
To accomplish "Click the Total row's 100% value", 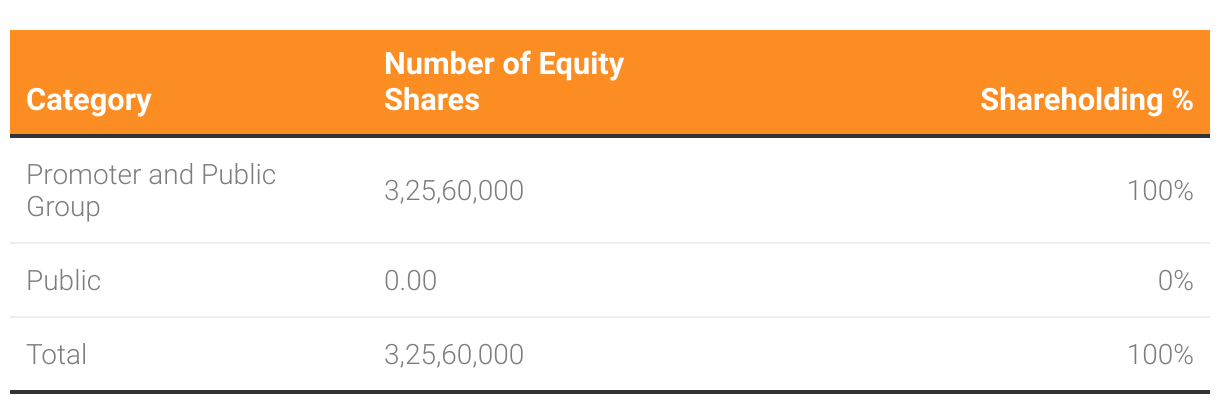I will point(1159,354).
